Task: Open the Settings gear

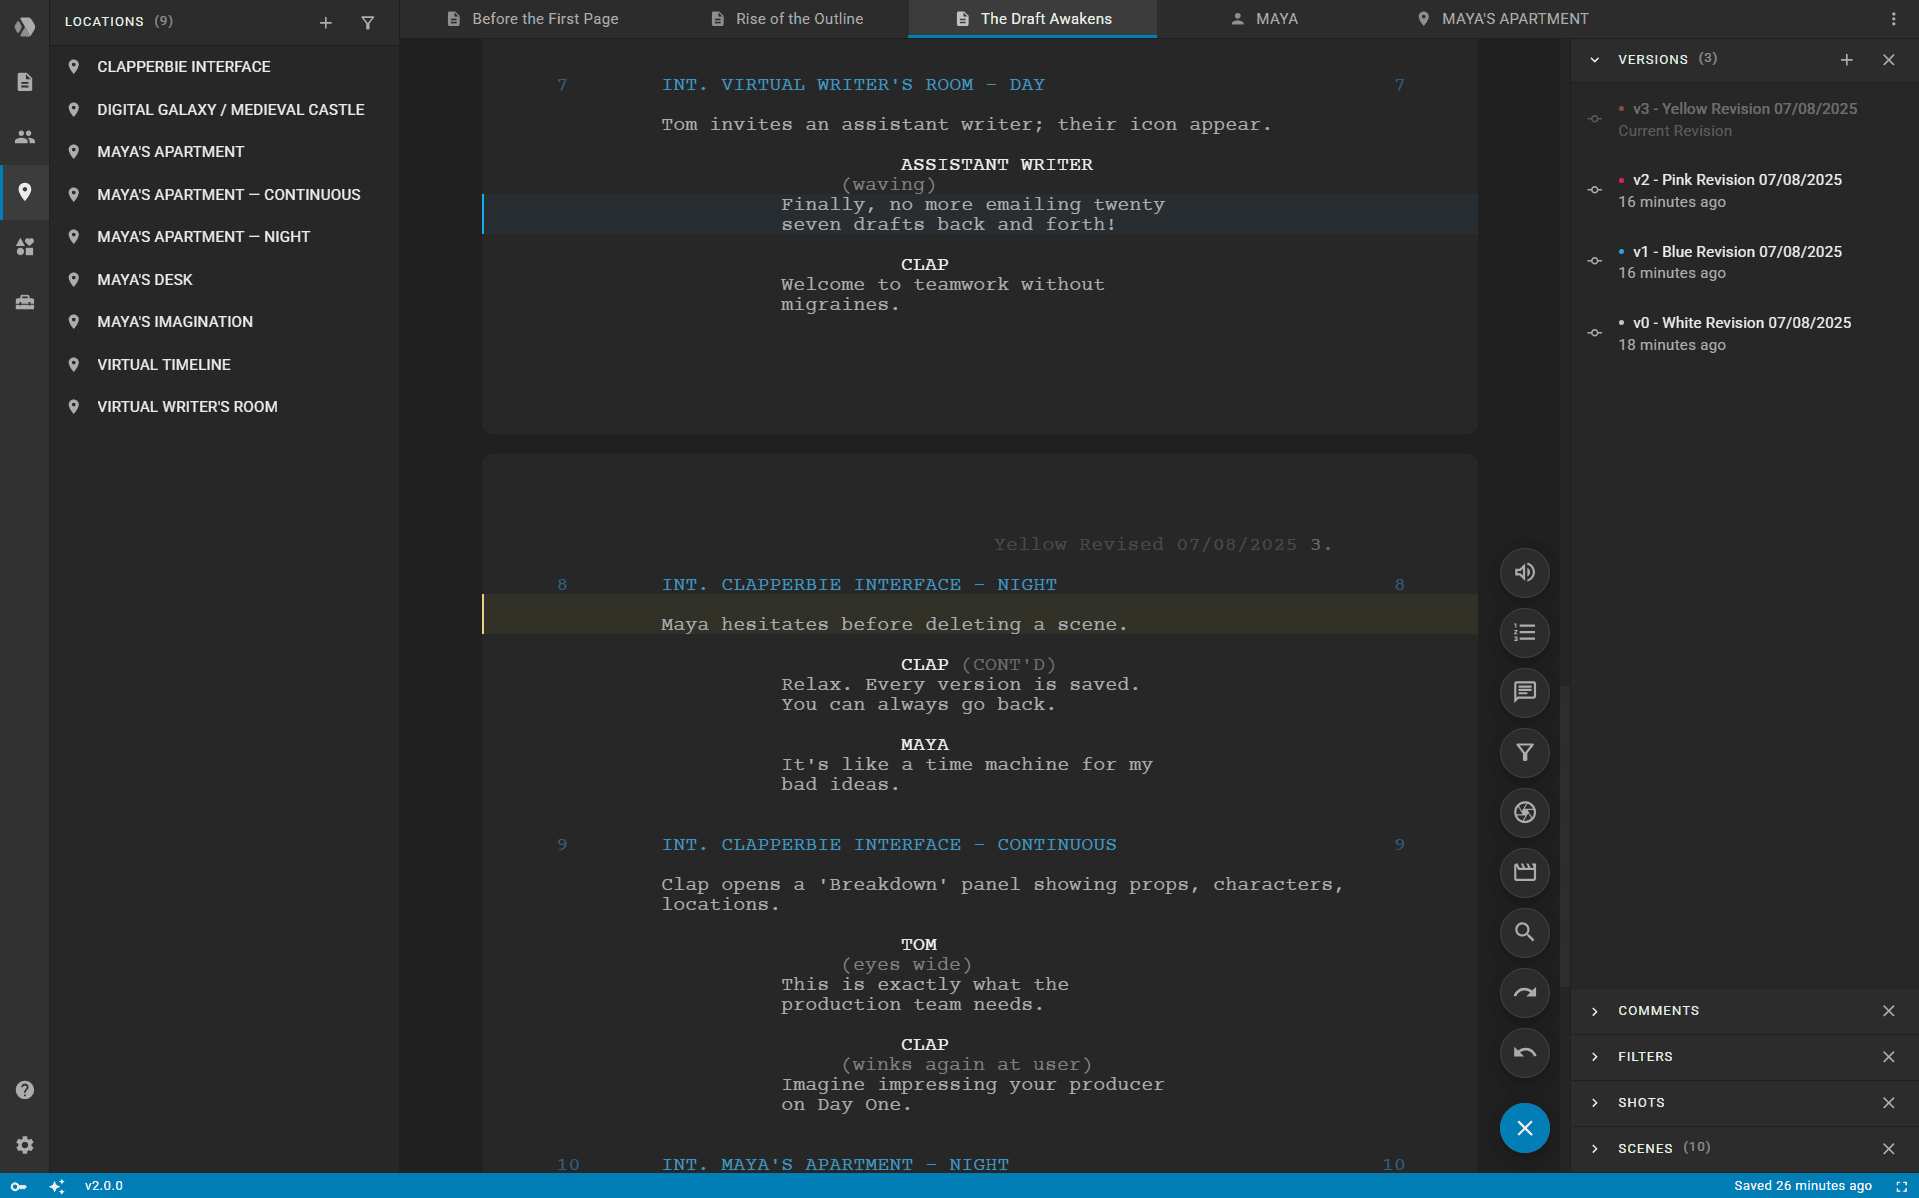Action: click(x=25, y=1145)
